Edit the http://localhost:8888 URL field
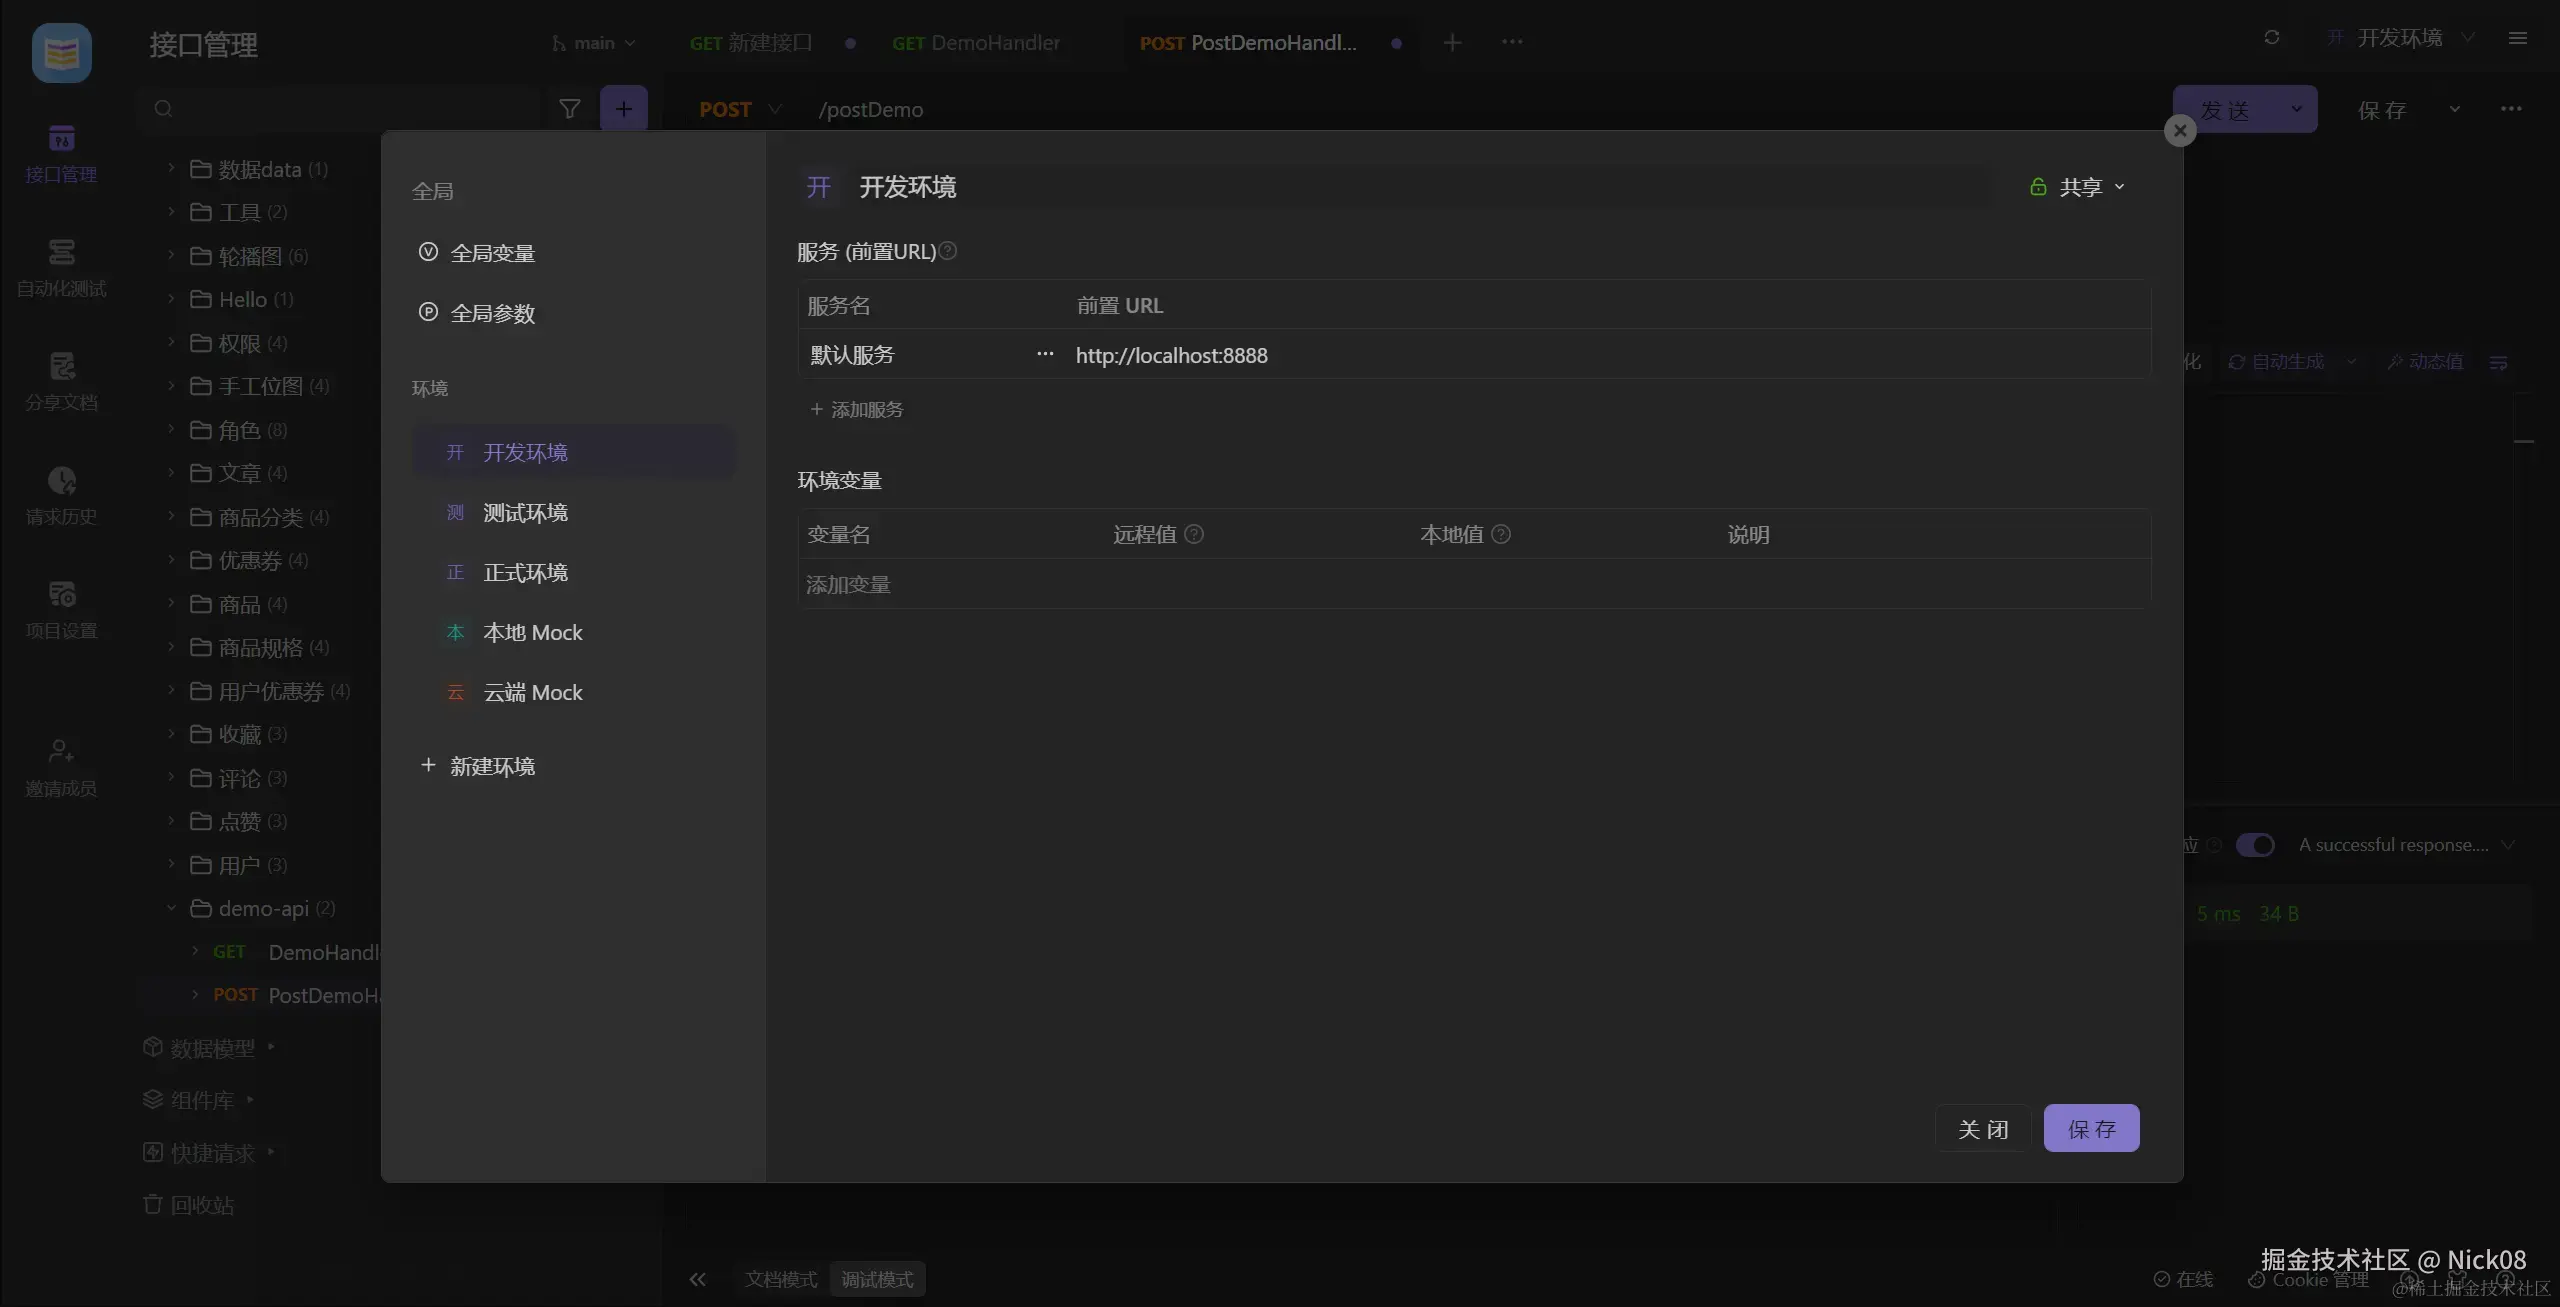This screenshot has height=1307, width=2560. (x=1171, y=355)
